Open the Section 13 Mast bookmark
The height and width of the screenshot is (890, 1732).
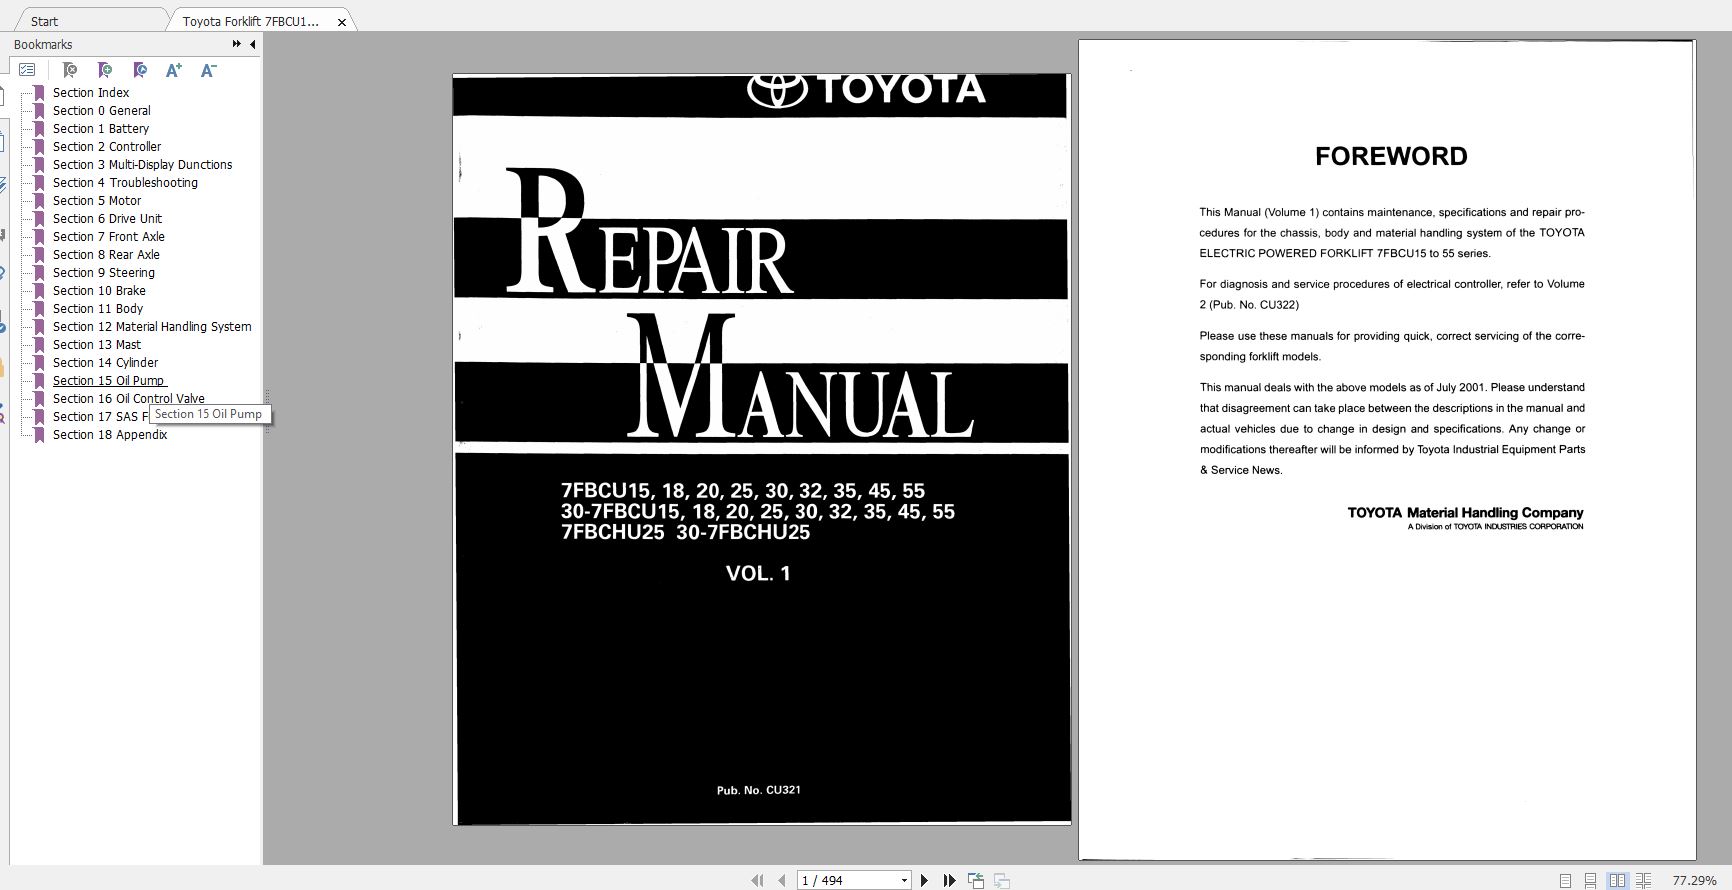pos(97,345)
